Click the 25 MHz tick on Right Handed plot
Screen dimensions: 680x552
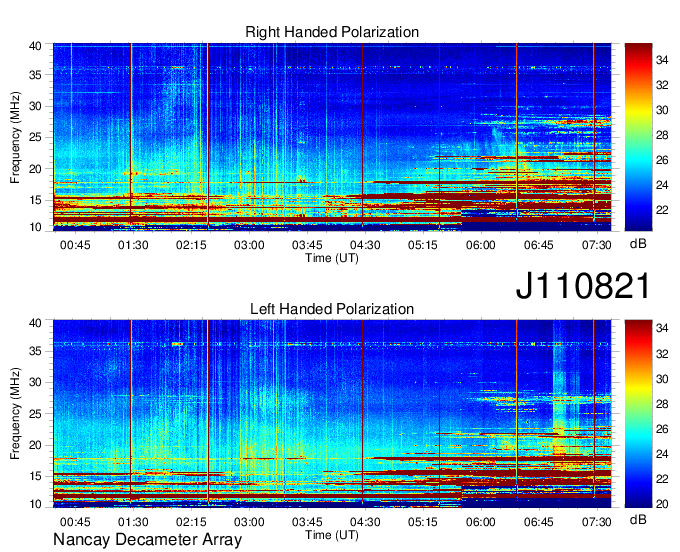click(x=35, y=137)
